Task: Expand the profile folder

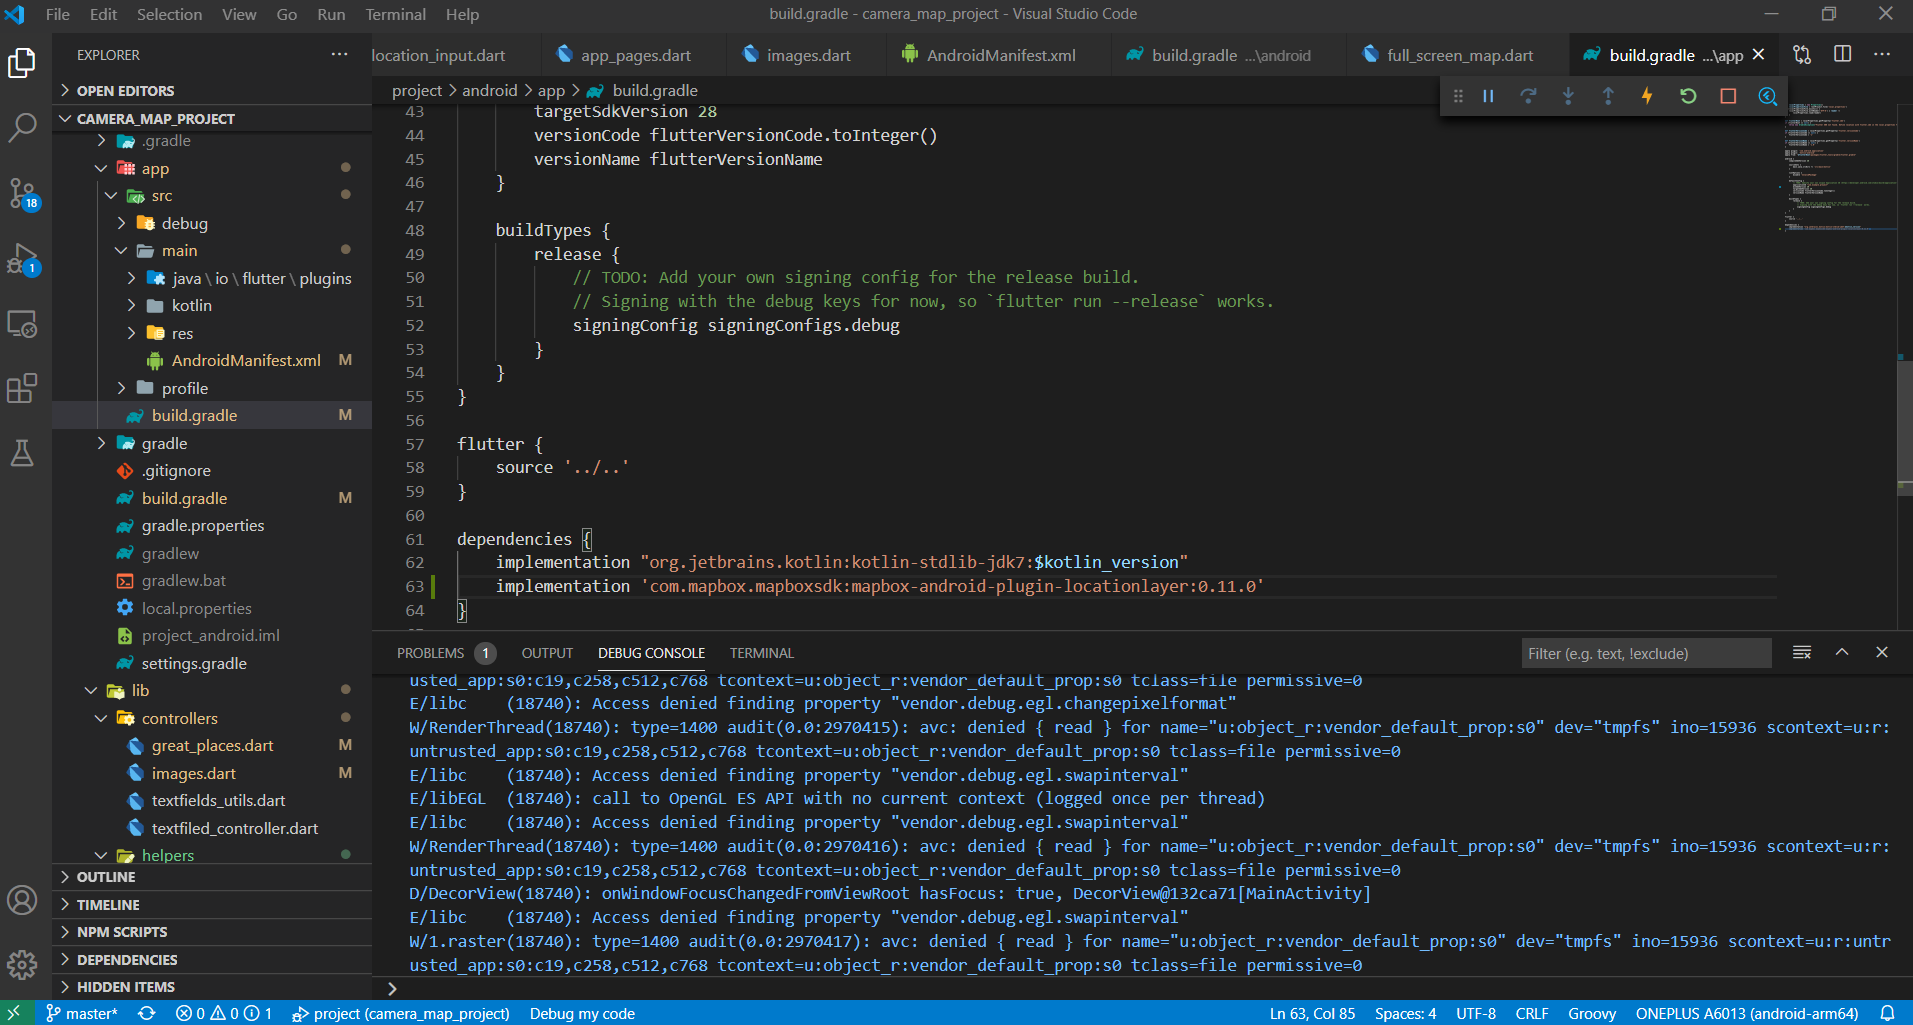Action: point(121,387)
